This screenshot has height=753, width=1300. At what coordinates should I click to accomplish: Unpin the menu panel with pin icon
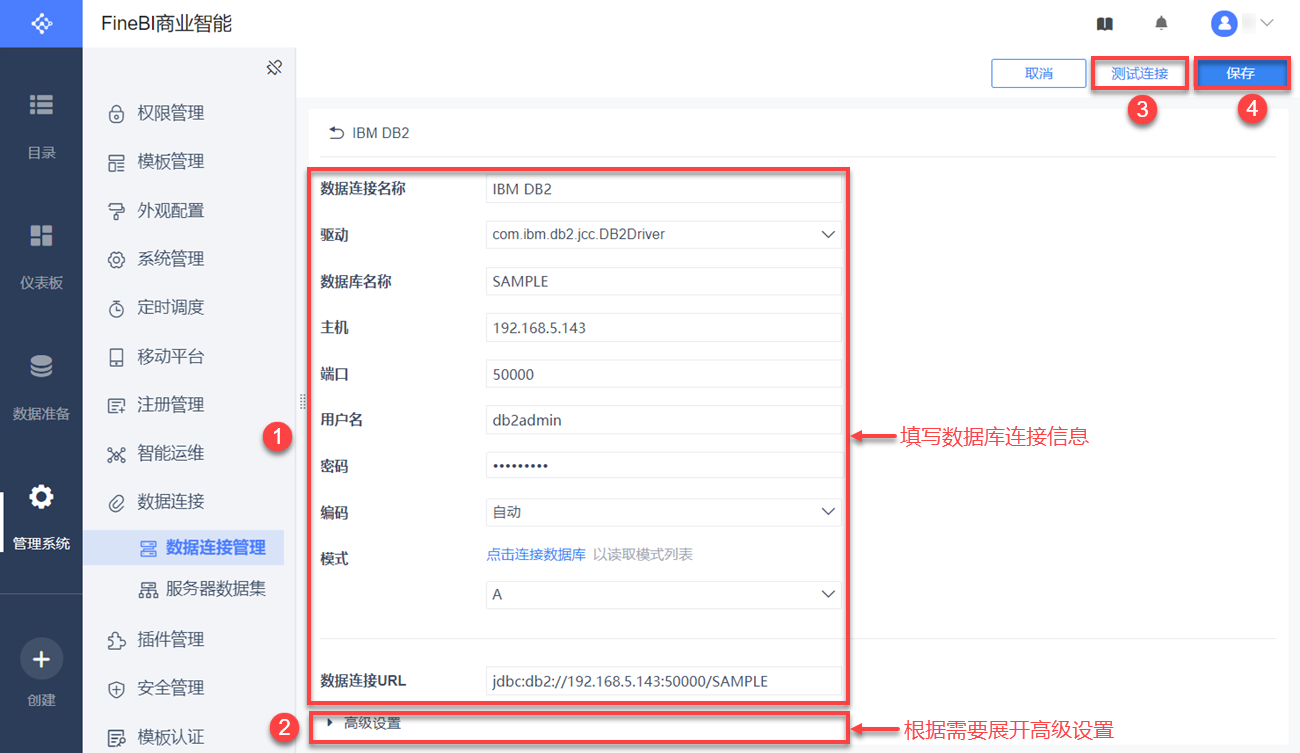pos(274,68)
